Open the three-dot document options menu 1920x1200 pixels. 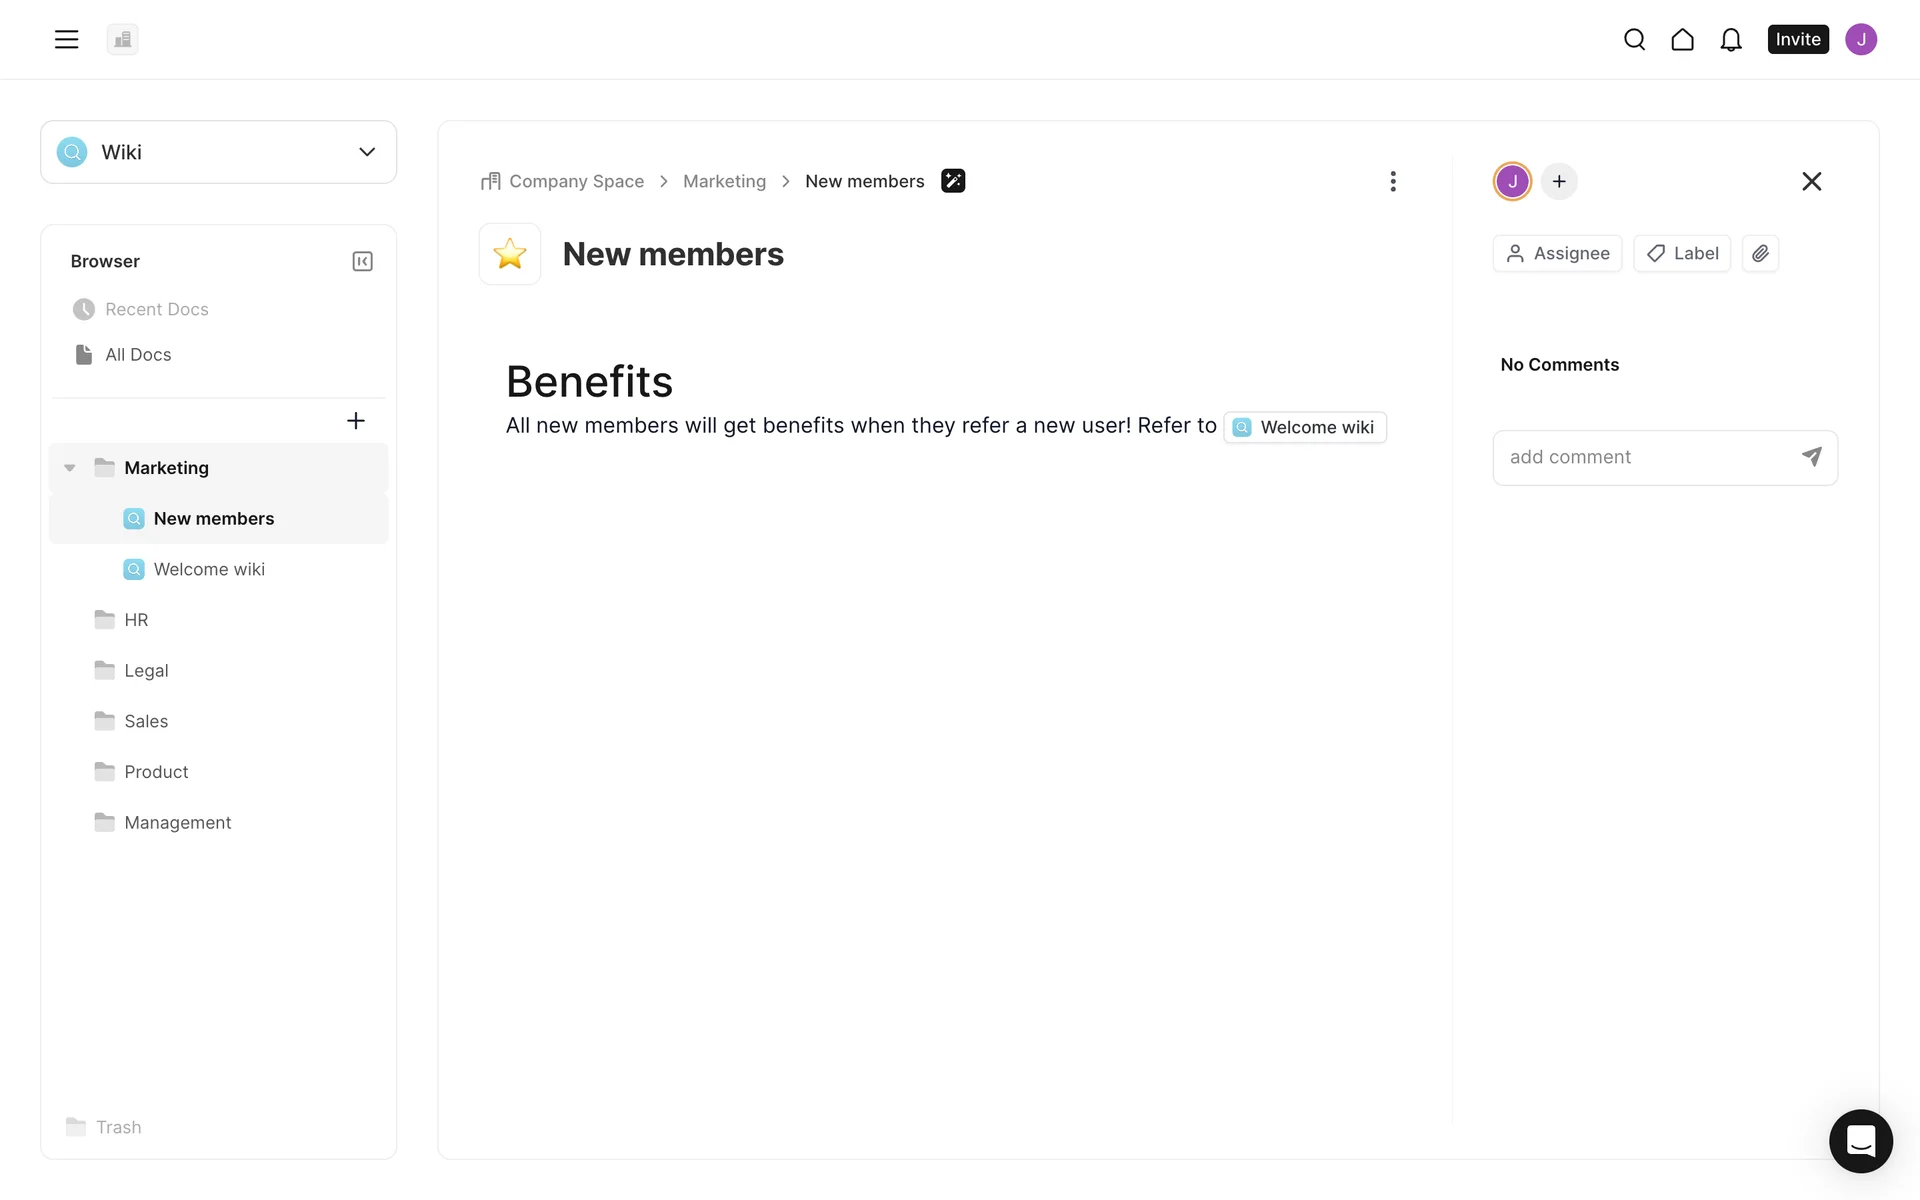(1392, 181)
